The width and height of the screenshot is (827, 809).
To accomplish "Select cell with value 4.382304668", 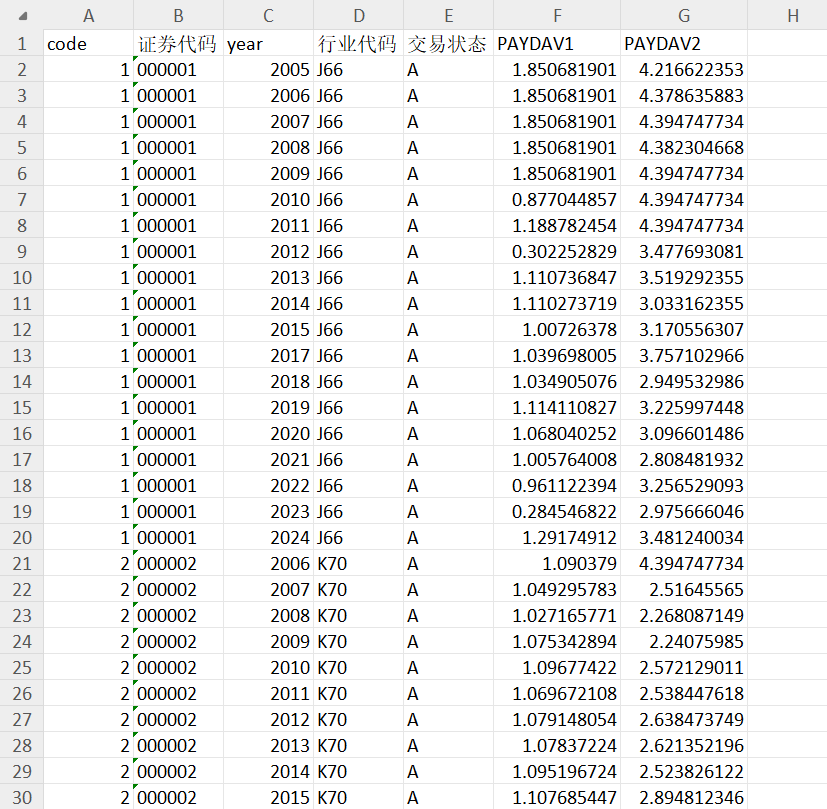I will pyautogui.click(x=684, y=147).
